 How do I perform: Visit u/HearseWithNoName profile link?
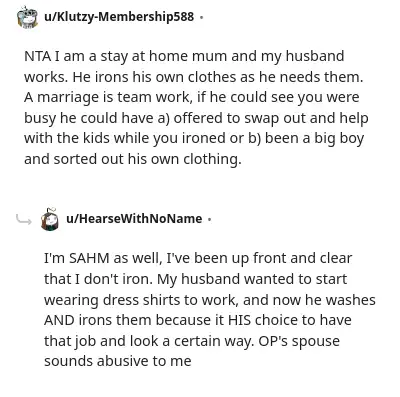(x=134, y=219)
